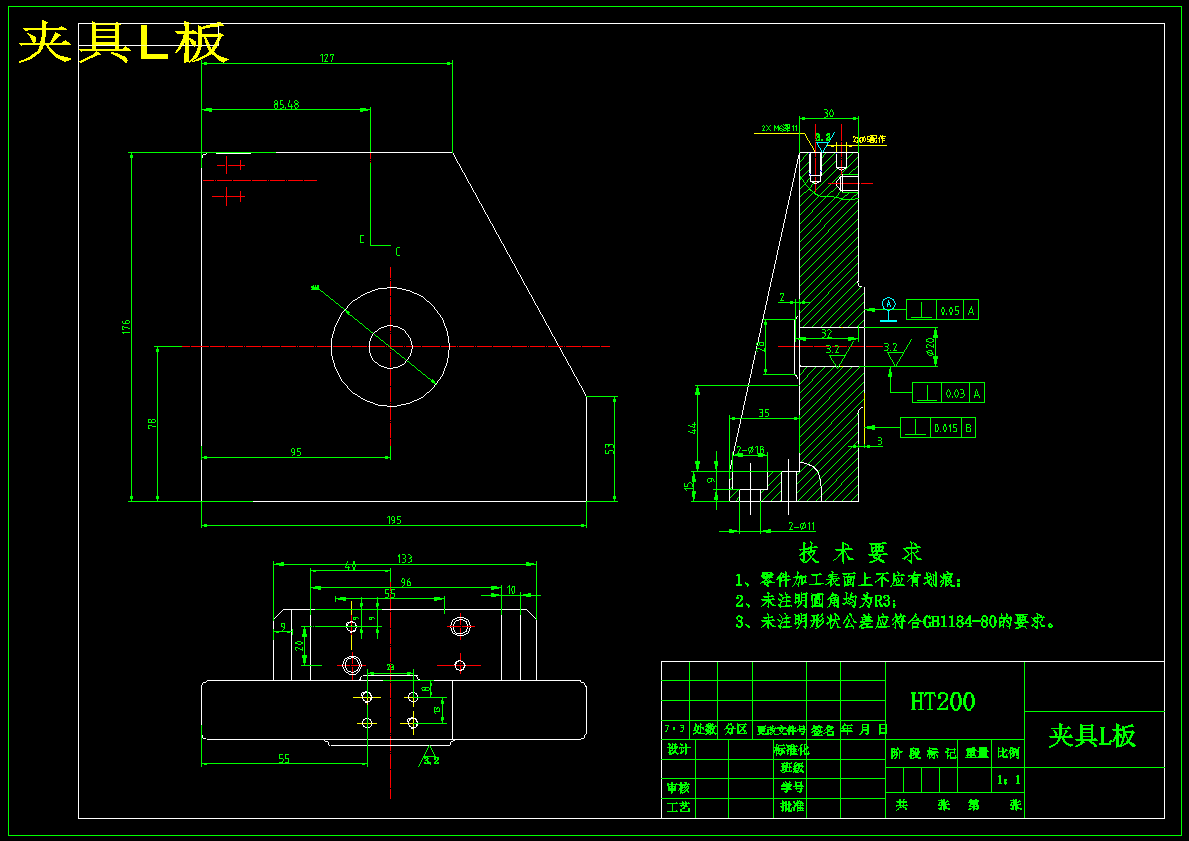
Task: Click the 审核 cell in title block
Action: [x=679, y=788]
